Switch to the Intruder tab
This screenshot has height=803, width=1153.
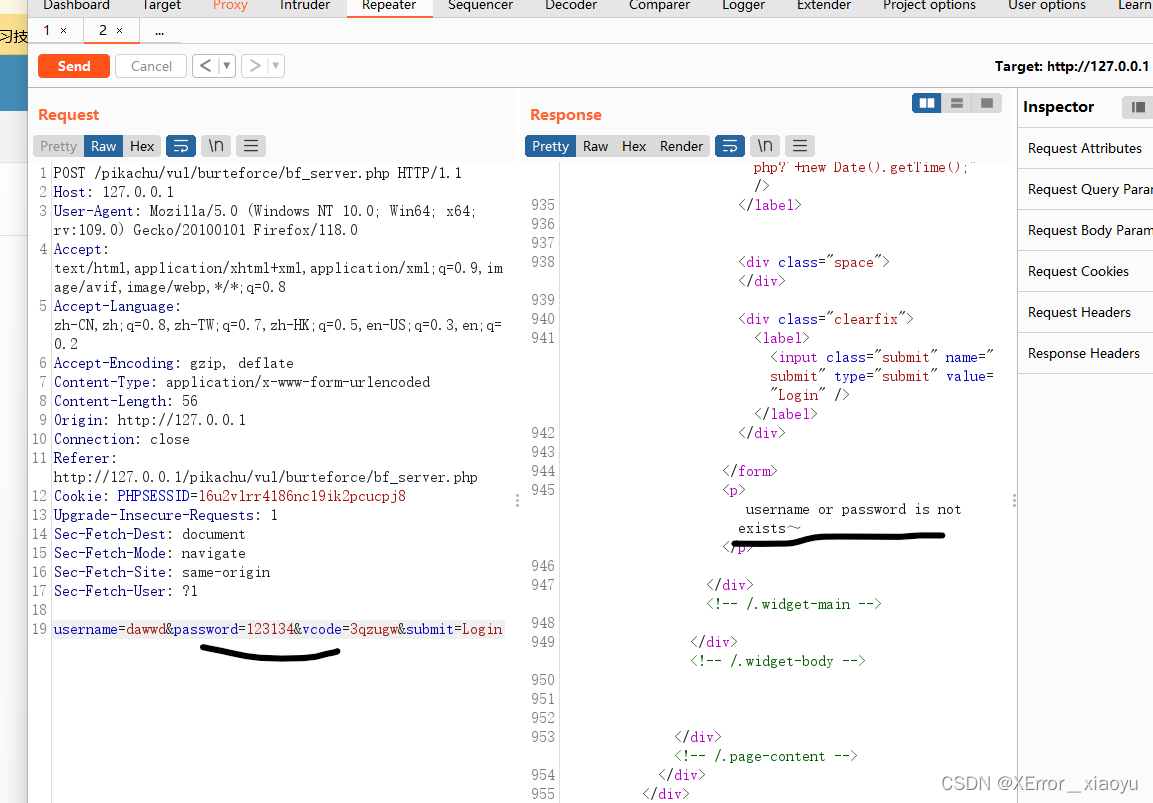pyautogui.click(x=305, y=5)
